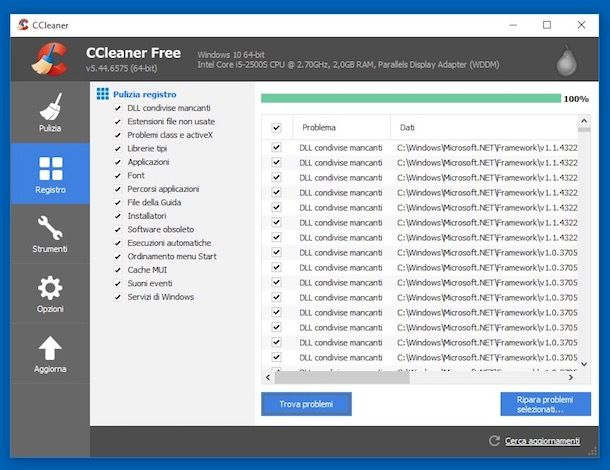Uncheck DLL condivise mancanti in the left list
The height and width of the screenshot is (470, 610).
point(117,108)
